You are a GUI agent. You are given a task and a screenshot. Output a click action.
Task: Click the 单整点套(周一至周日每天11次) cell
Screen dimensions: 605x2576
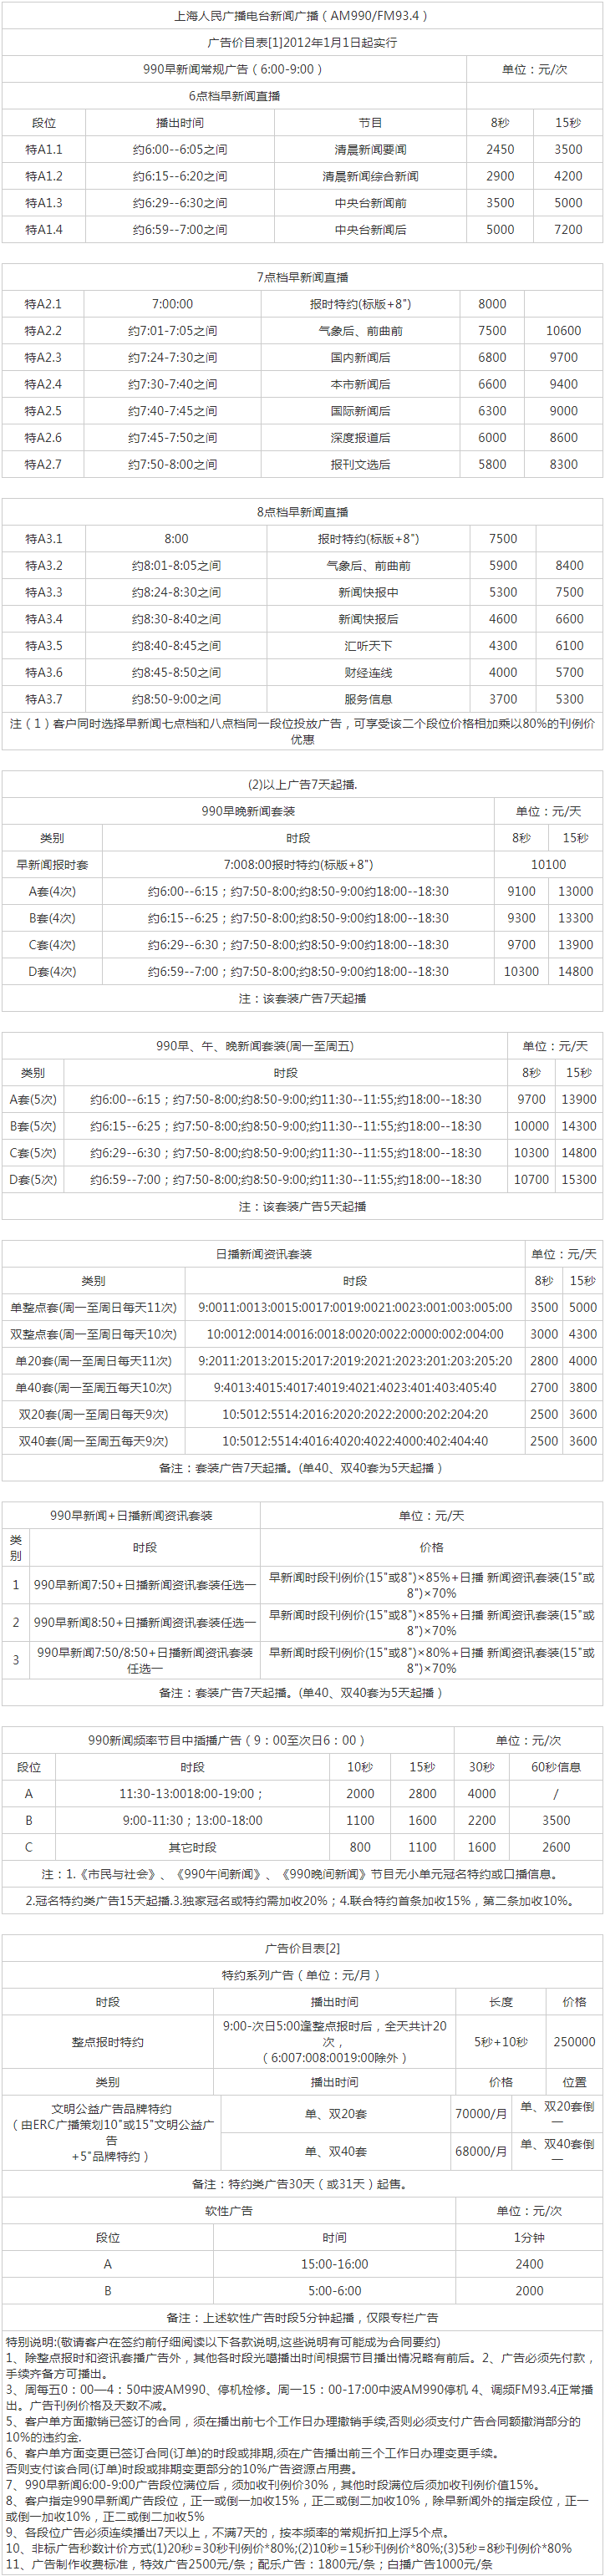(x=93, y=1308)
